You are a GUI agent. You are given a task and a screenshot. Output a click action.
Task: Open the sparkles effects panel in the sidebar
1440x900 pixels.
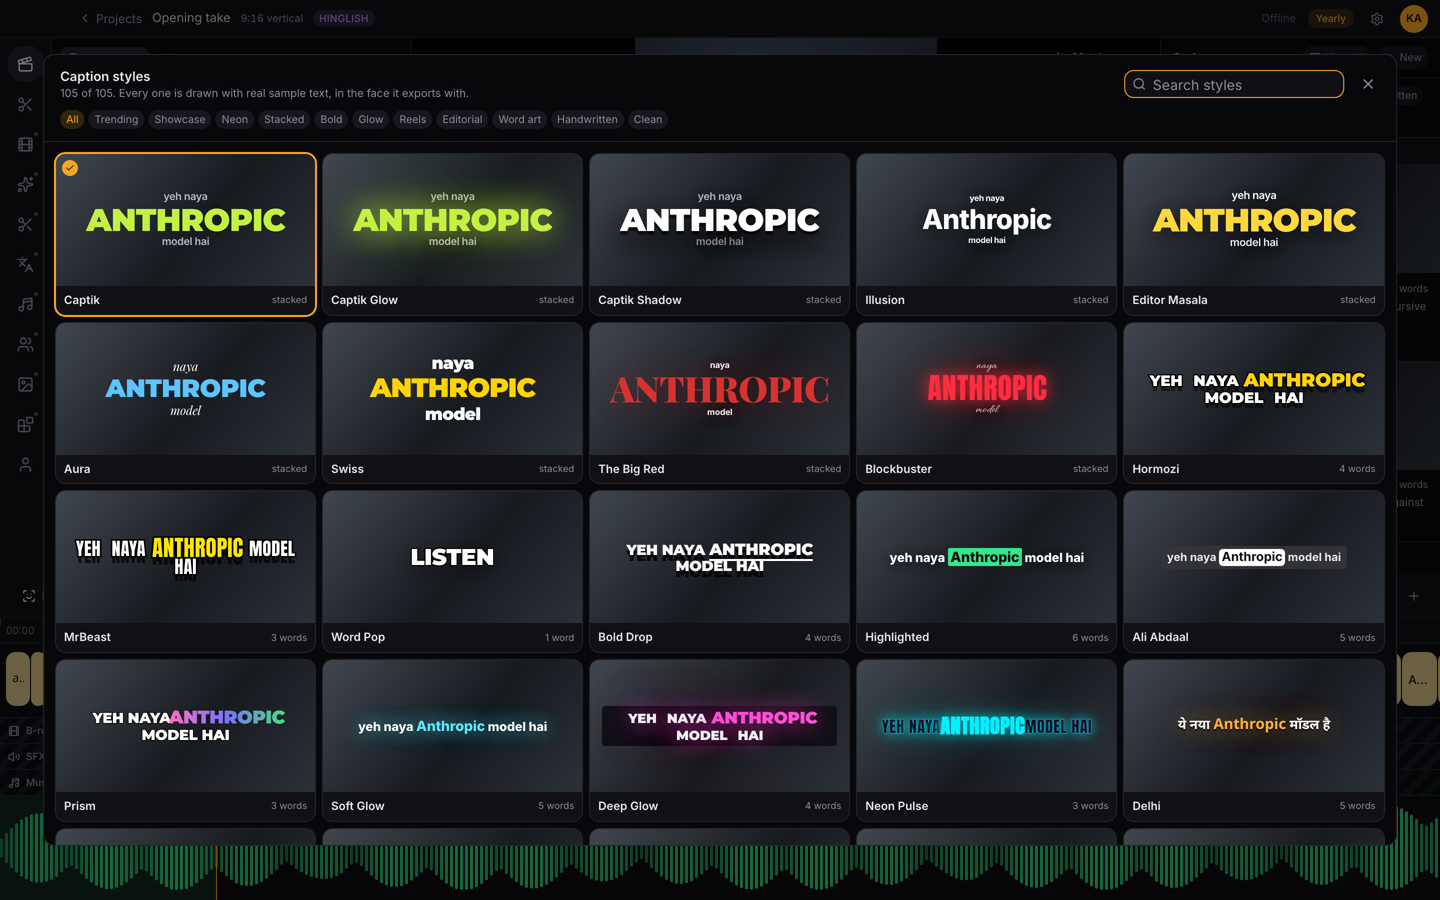[25, 184]
